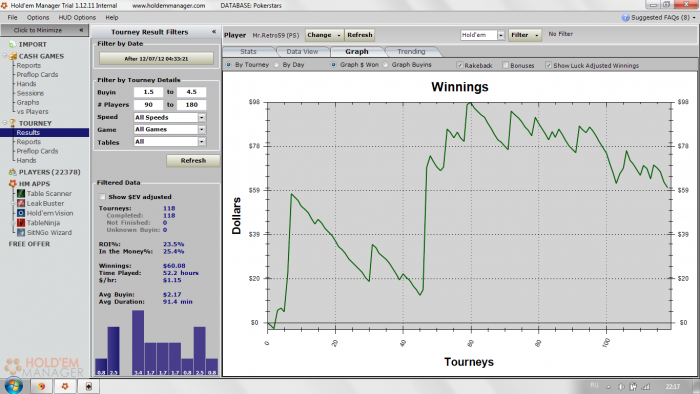Click Refresh button under tourney filters
Viewport: 700px width, 394px height.
193,161
